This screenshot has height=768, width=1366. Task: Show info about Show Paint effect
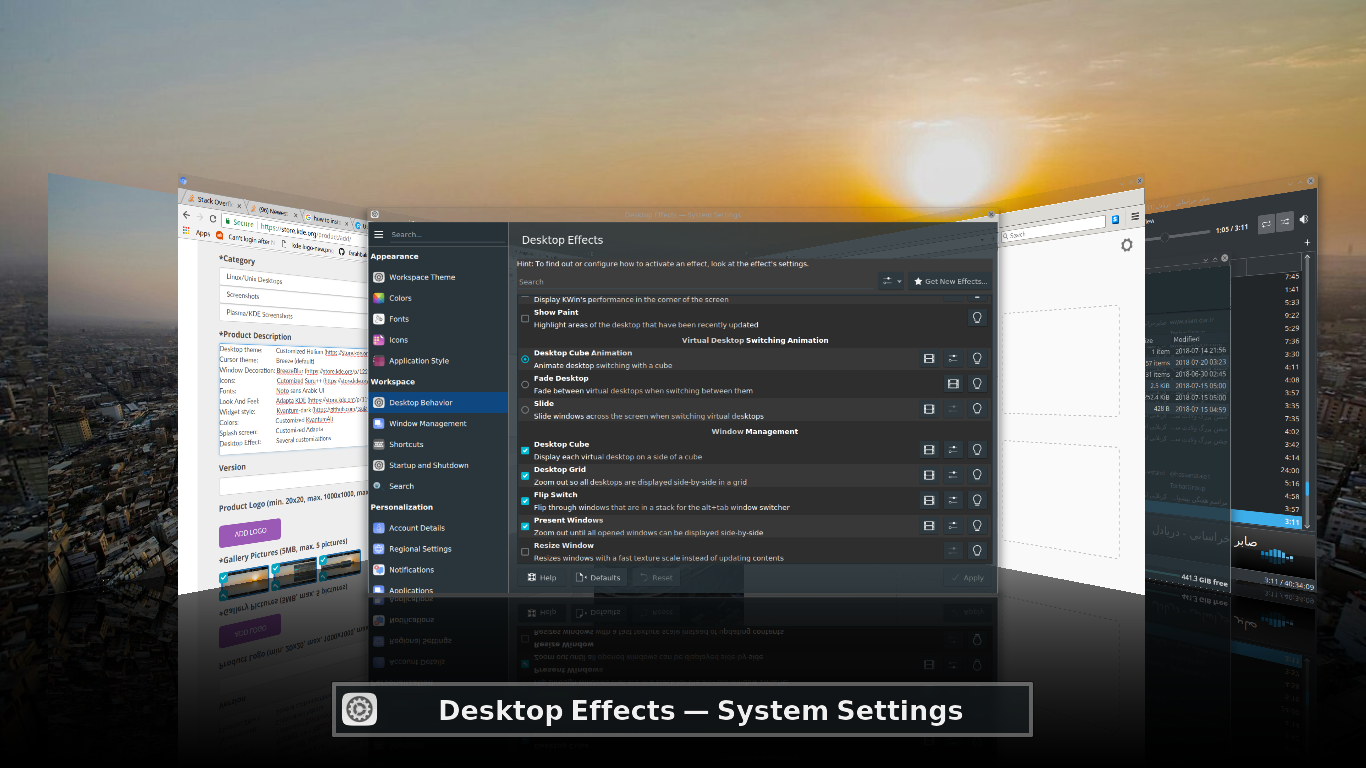click(977, 317)
